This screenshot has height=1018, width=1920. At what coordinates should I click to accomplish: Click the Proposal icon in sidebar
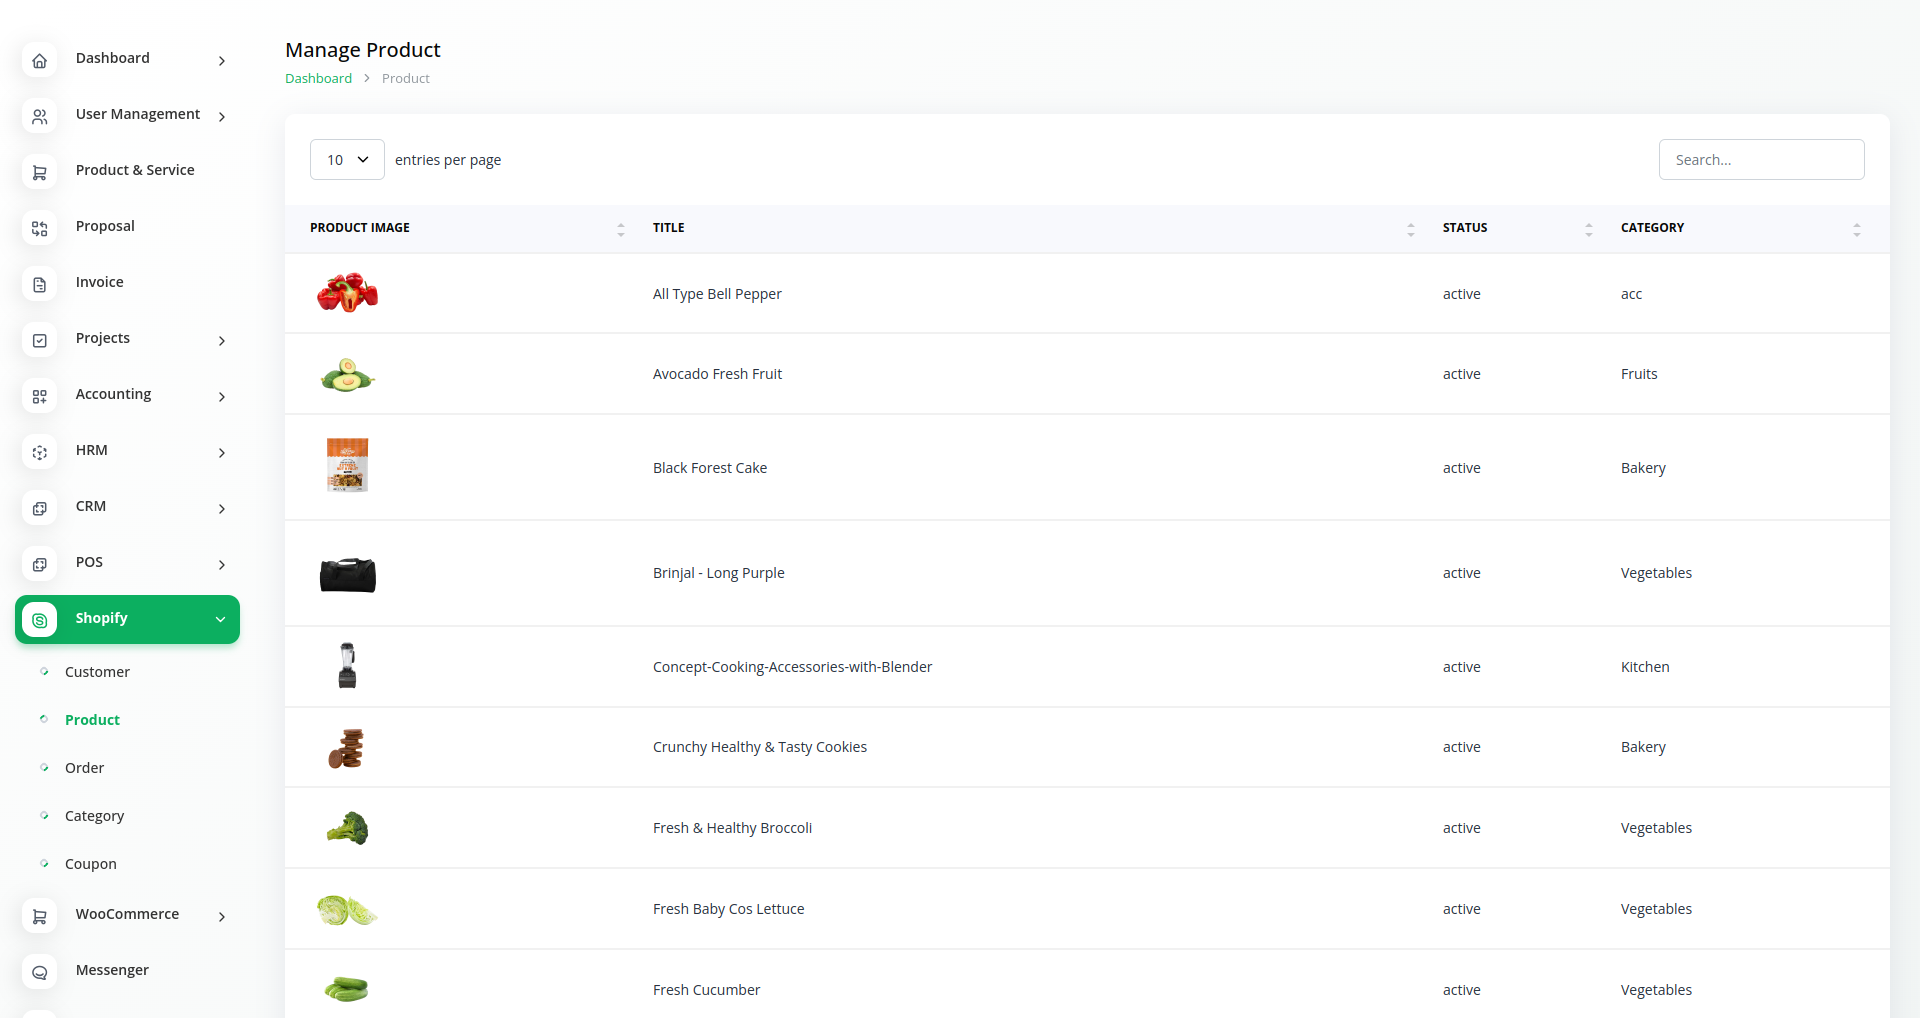pyautogui.click(x=39, y=229)
